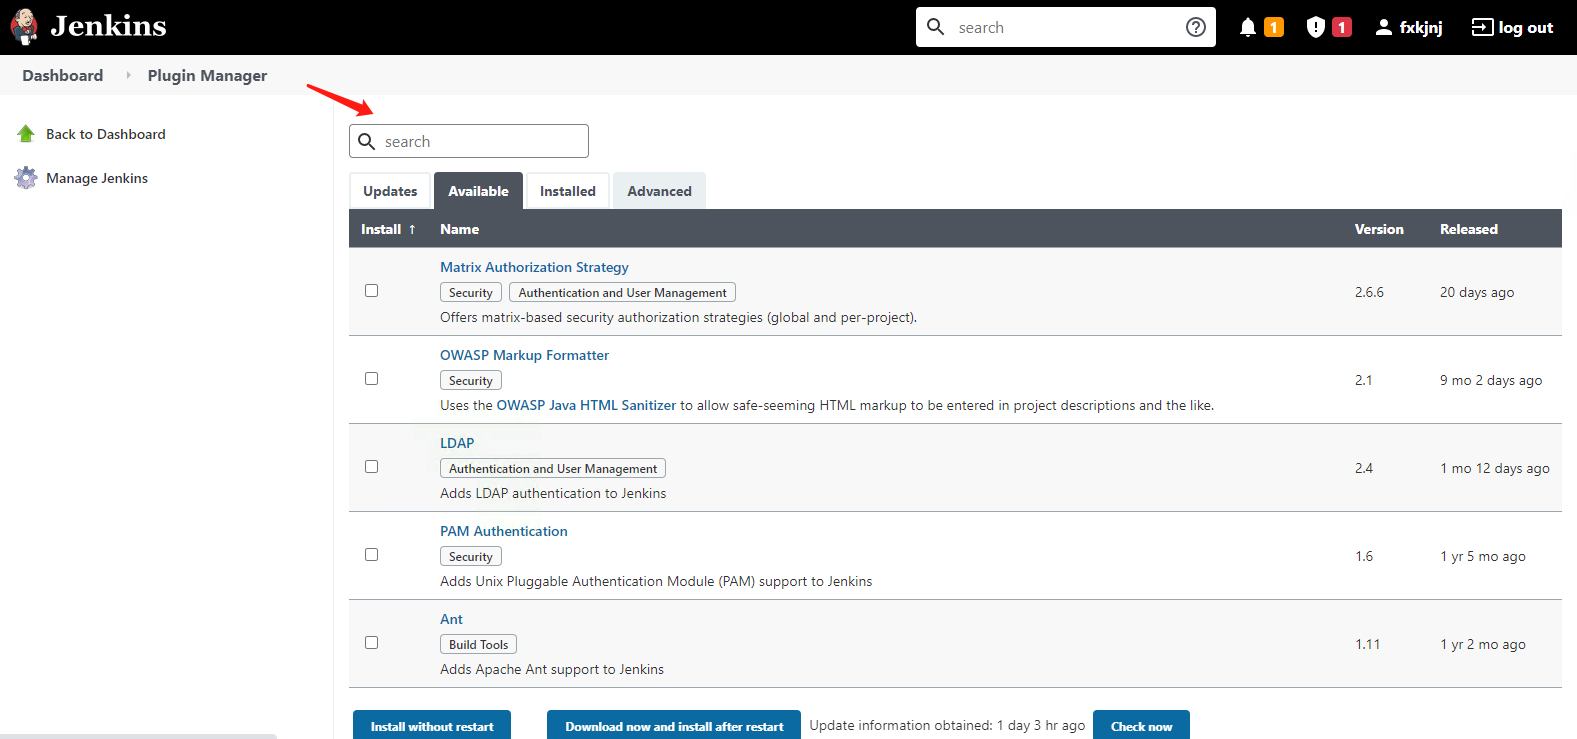Screen dimensions: 1577x739
Task: Open Matrix Authorization Strategy plugin link
Action: (x=534, y=267)
